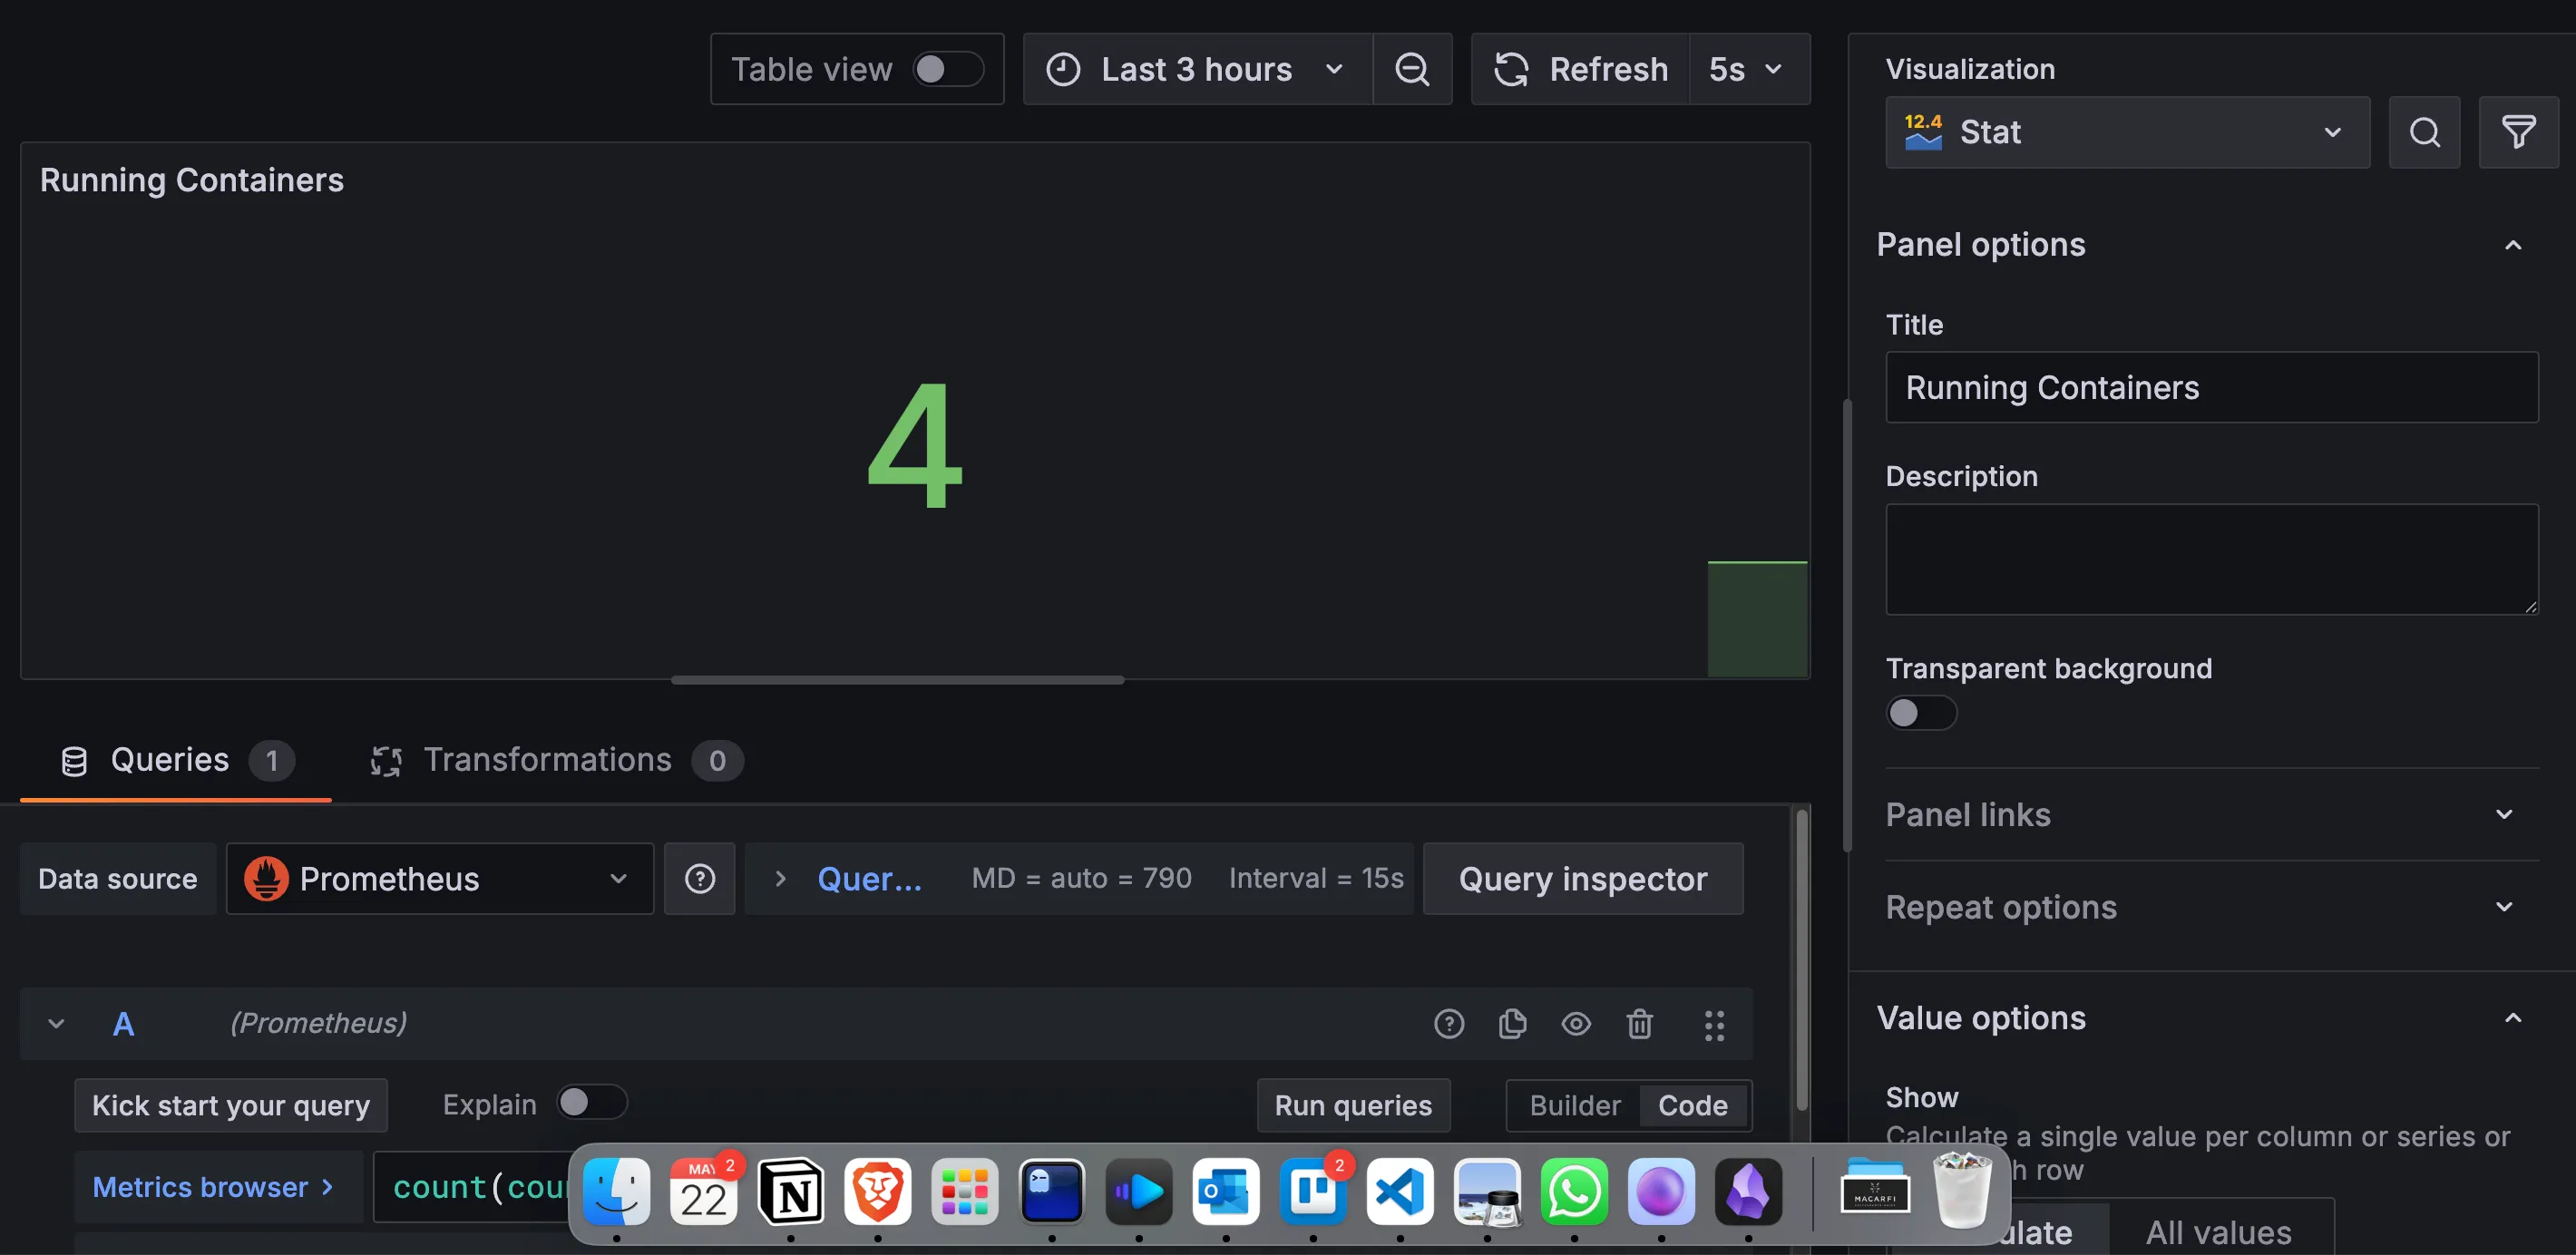Delete query A
Image resolution: width=2576 pixels, height=1255 pixels.
[x=1639, y=1023]
